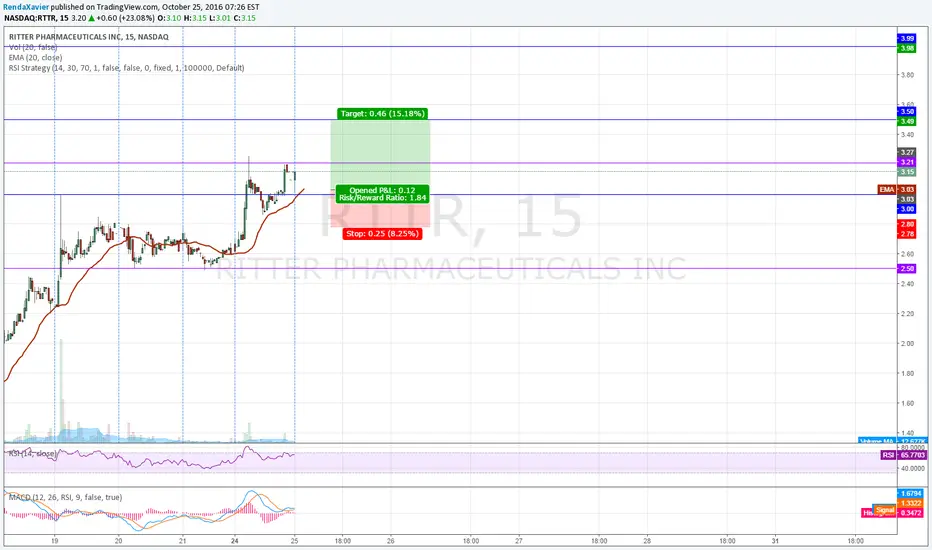Click the Opened P&L Risk/Reward Ratio label
Image resolution: width=932 pixels, height=550 pixels.
382,194
